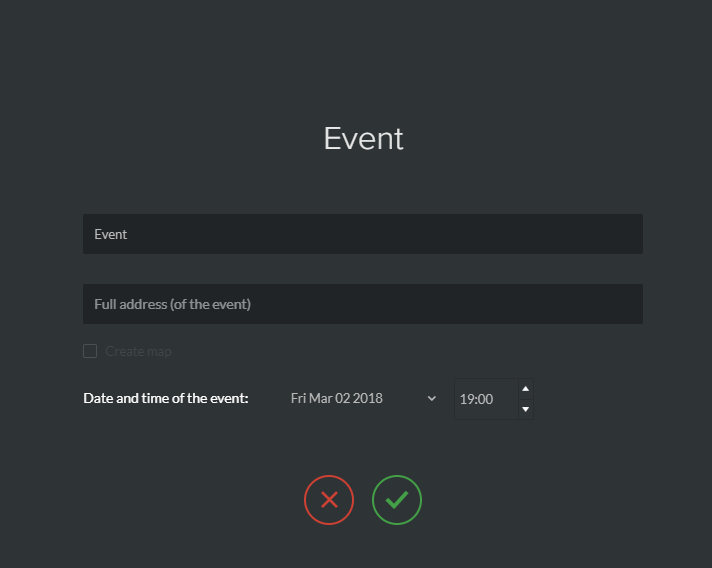Confirm the event with green checkmark
This screenshot has width=712, height=568.
[397, 500]
